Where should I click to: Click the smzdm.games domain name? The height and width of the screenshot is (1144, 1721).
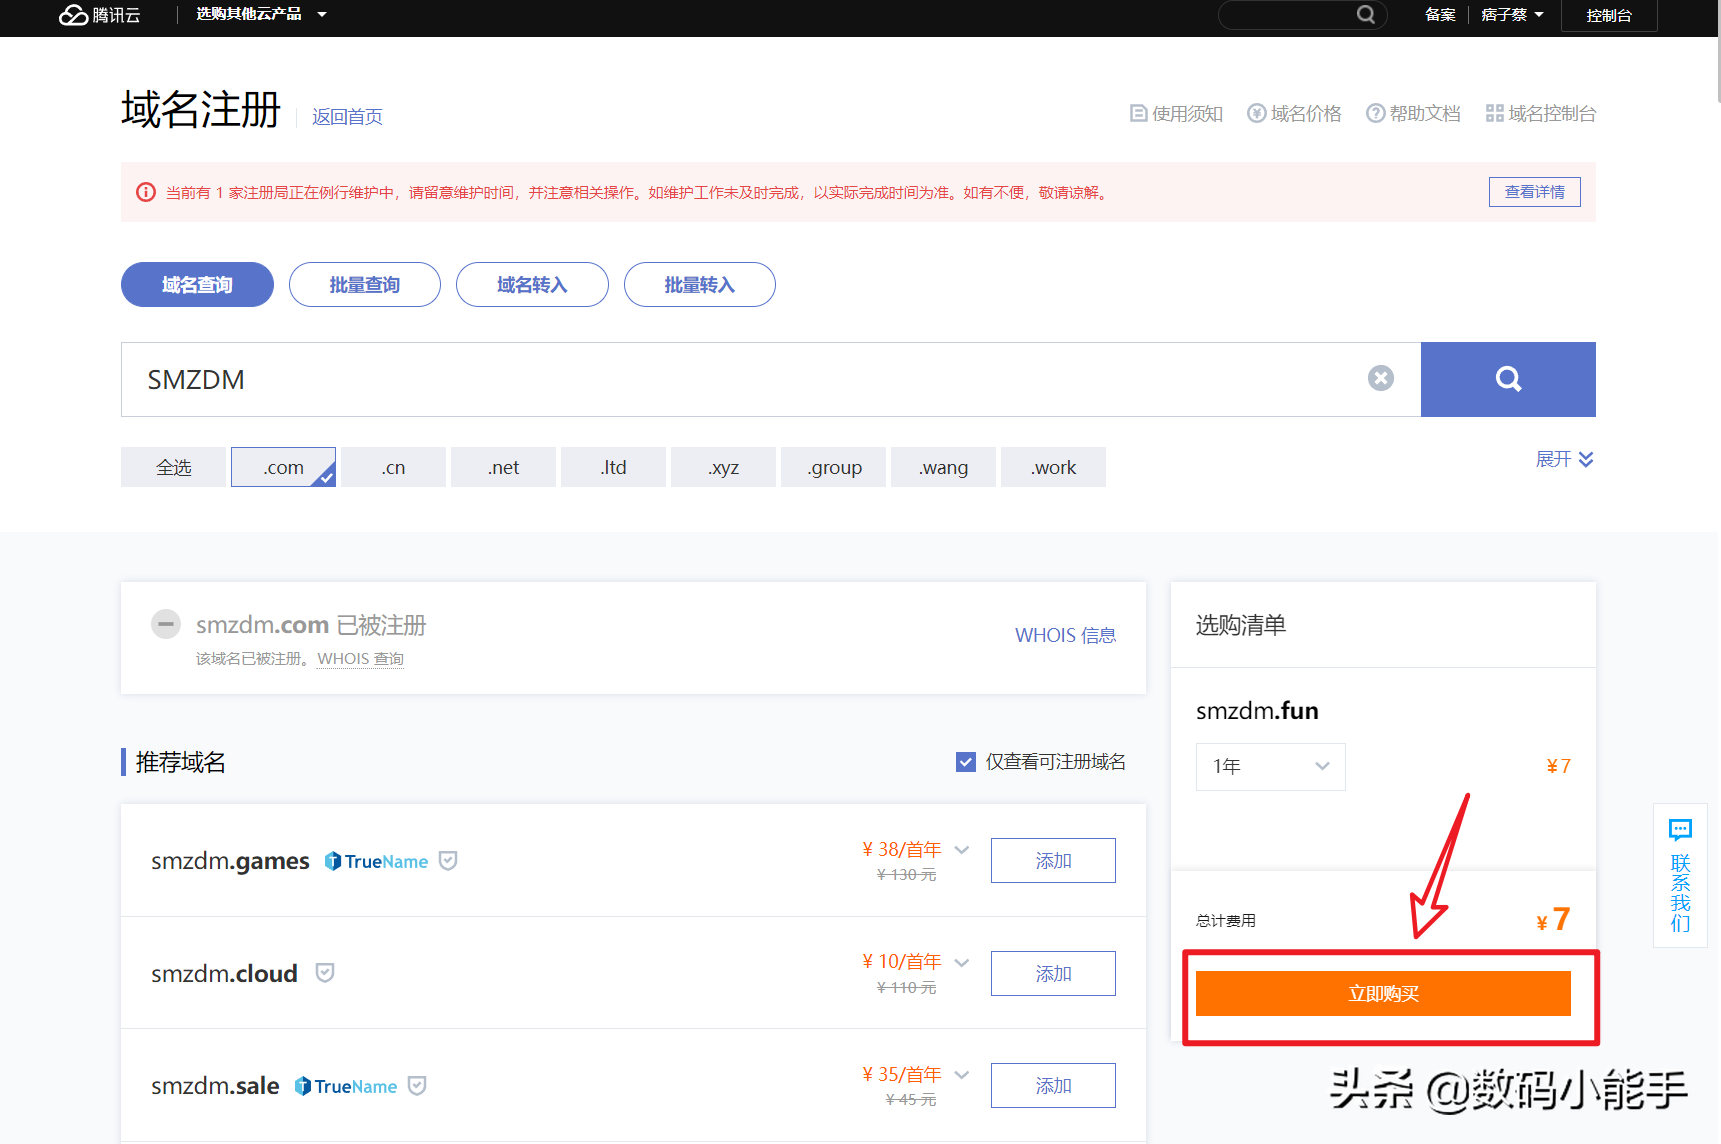(230, 861)
